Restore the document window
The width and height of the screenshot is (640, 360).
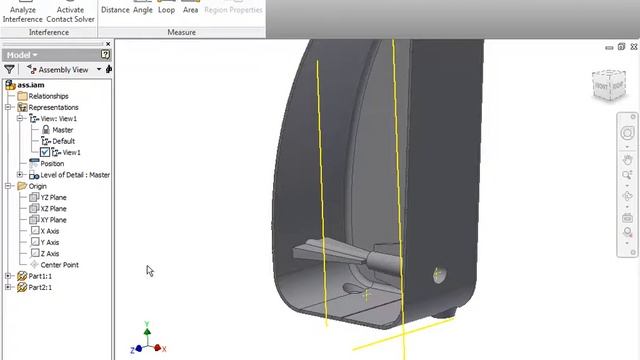point(621,47)
